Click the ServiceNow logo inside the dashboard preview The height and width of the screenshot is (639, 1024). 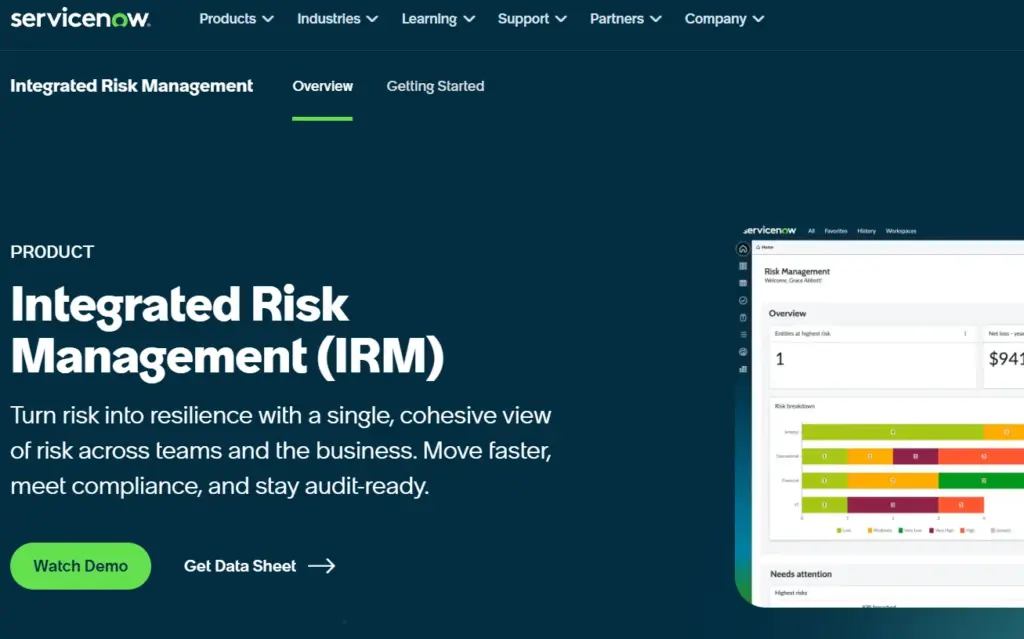769,231
